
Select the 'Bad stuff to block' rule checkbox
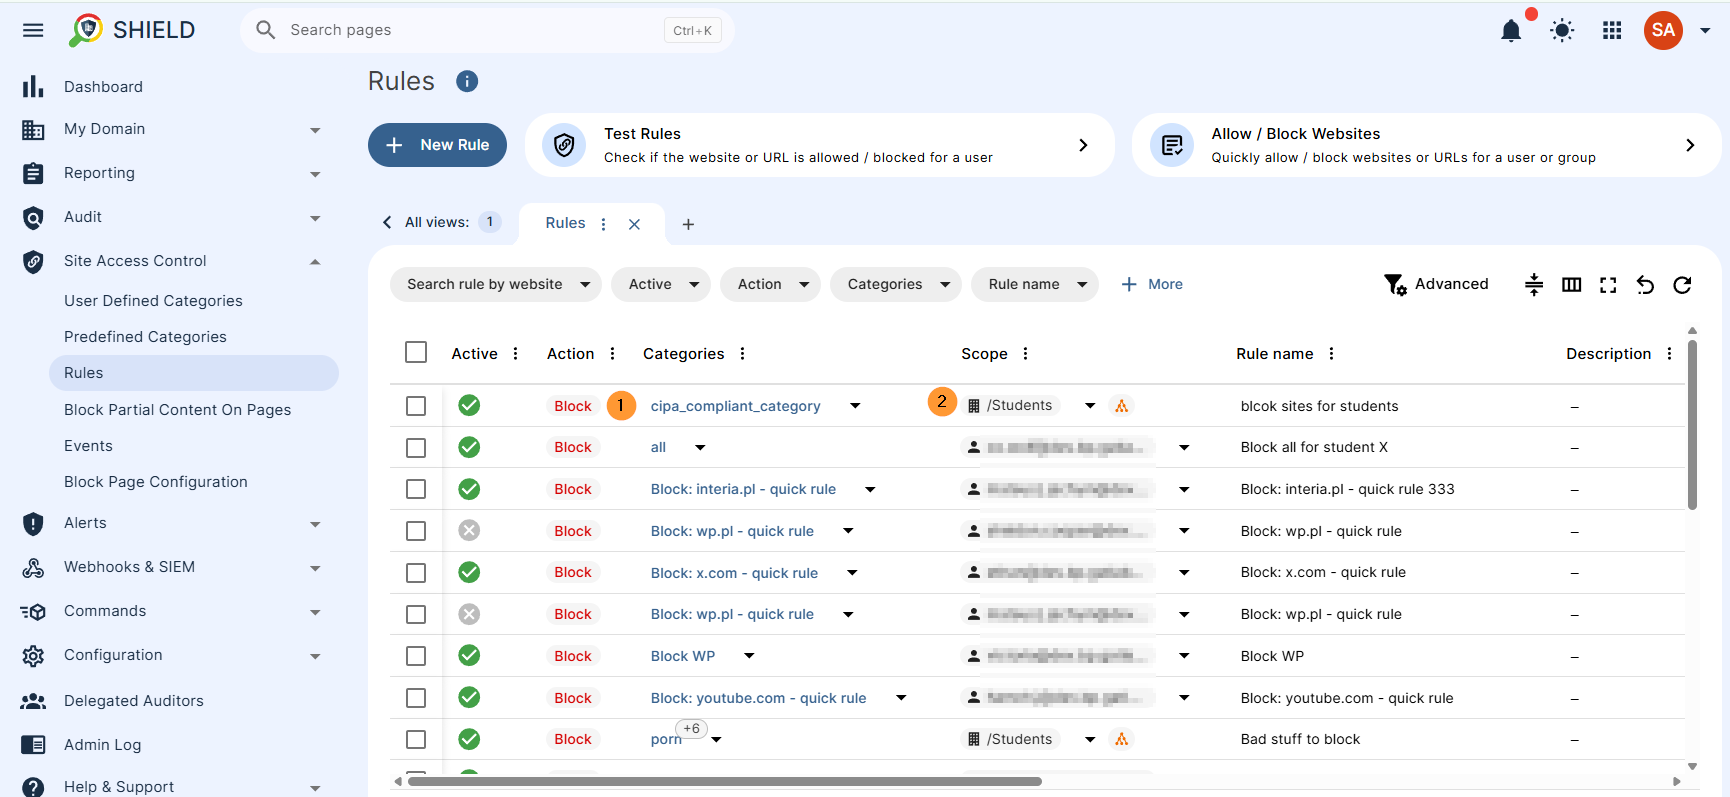tap(416, 740)
